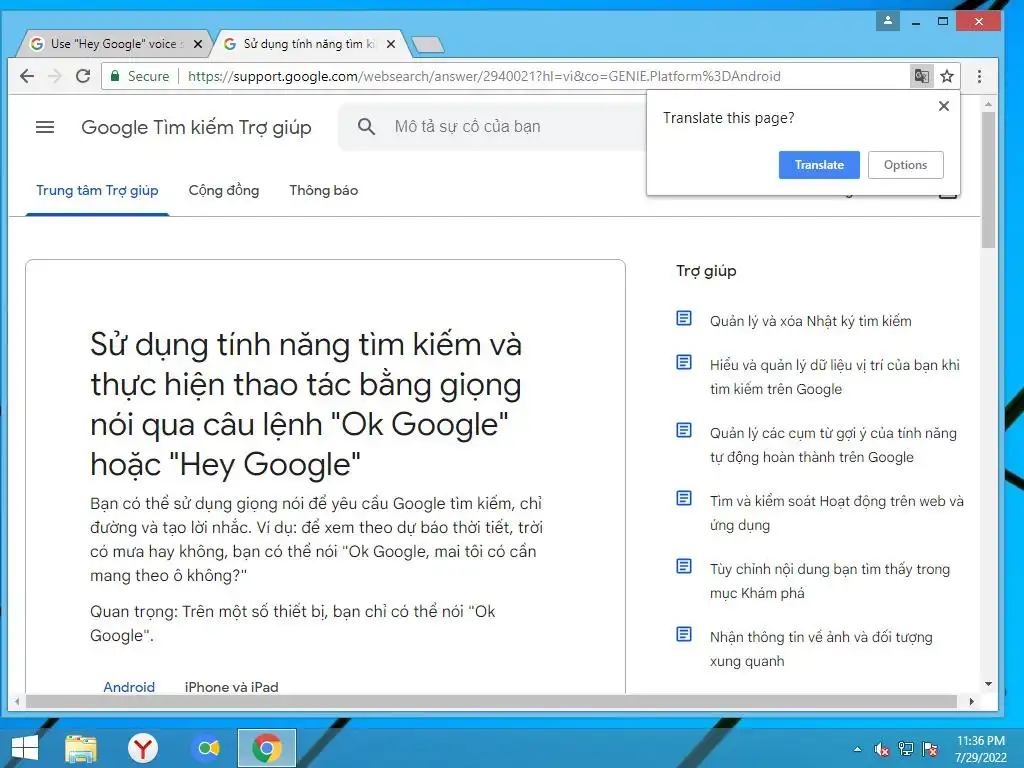Open a new tab
Screen dimensions: 1024x768
428,44
